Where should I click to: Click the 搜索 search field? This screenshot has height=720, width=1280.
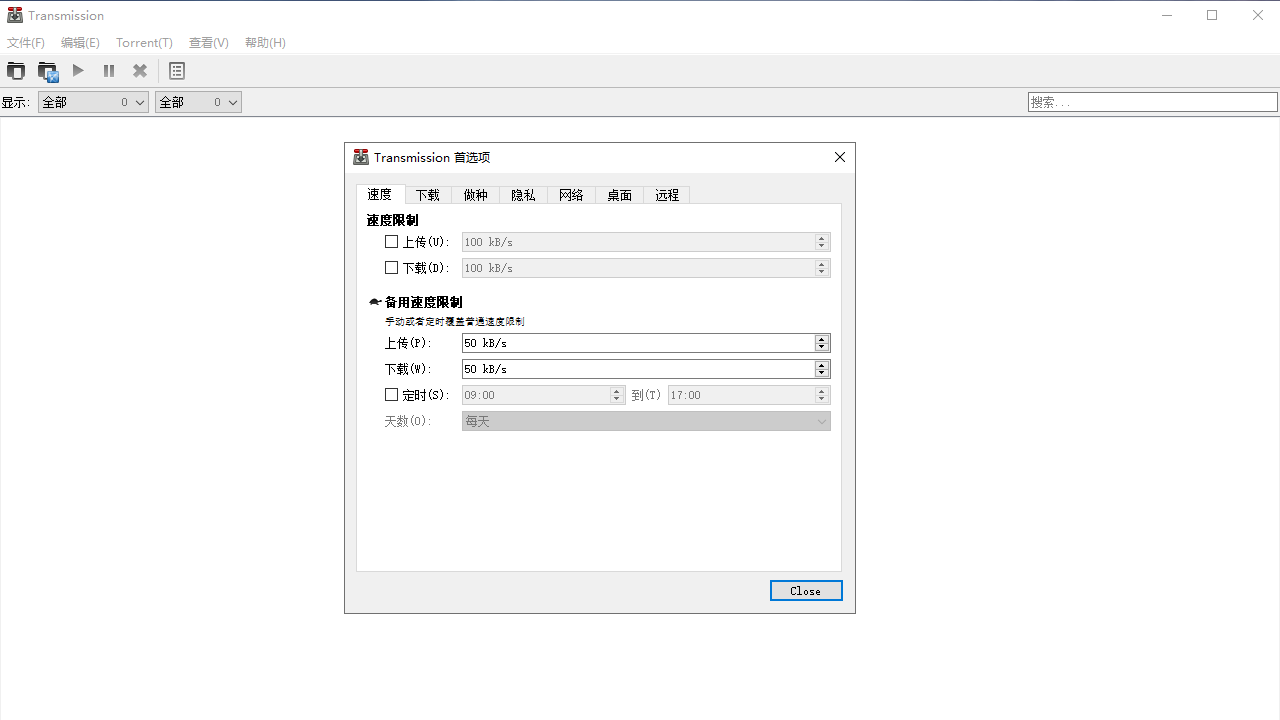[x=1152, y=101]
